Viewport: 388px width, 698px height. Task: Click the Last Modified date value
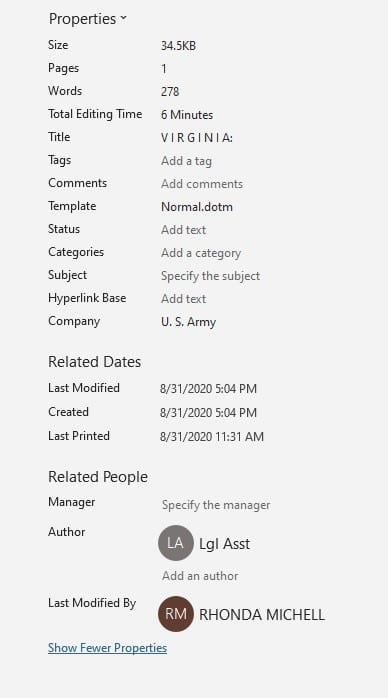[208, 389]
